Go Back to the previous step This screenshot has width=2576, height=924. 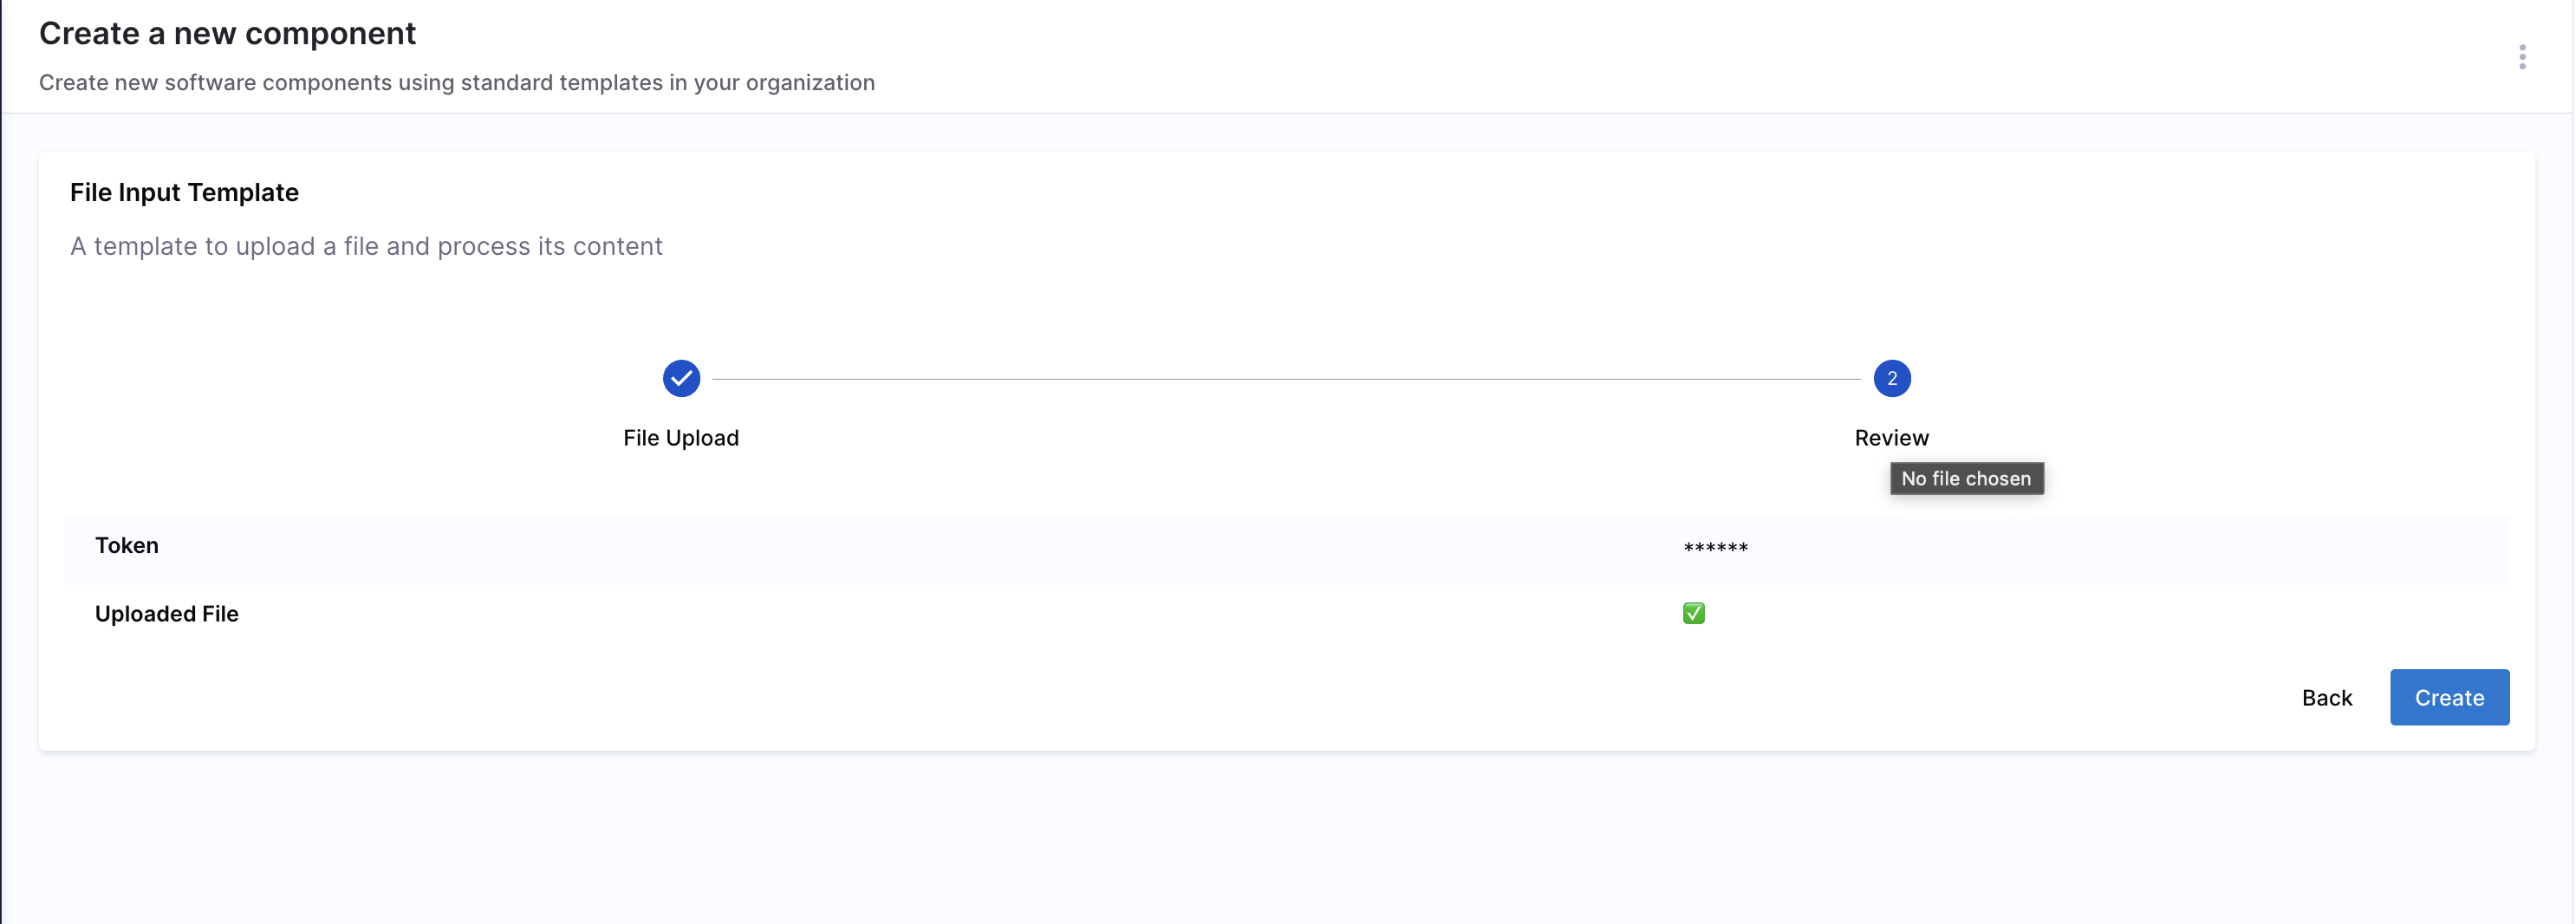pos(2326,698)
